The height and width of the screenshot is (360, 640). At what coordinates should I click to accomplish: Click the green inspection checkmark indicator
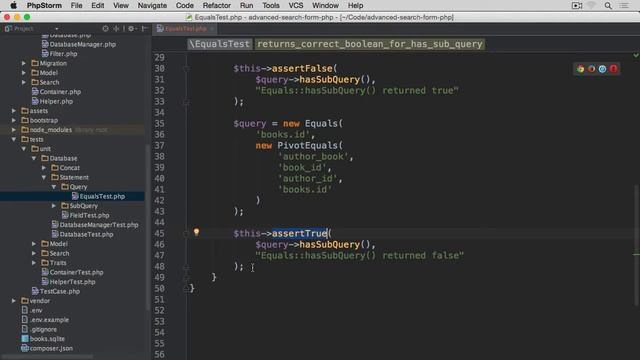click(636, 55)
